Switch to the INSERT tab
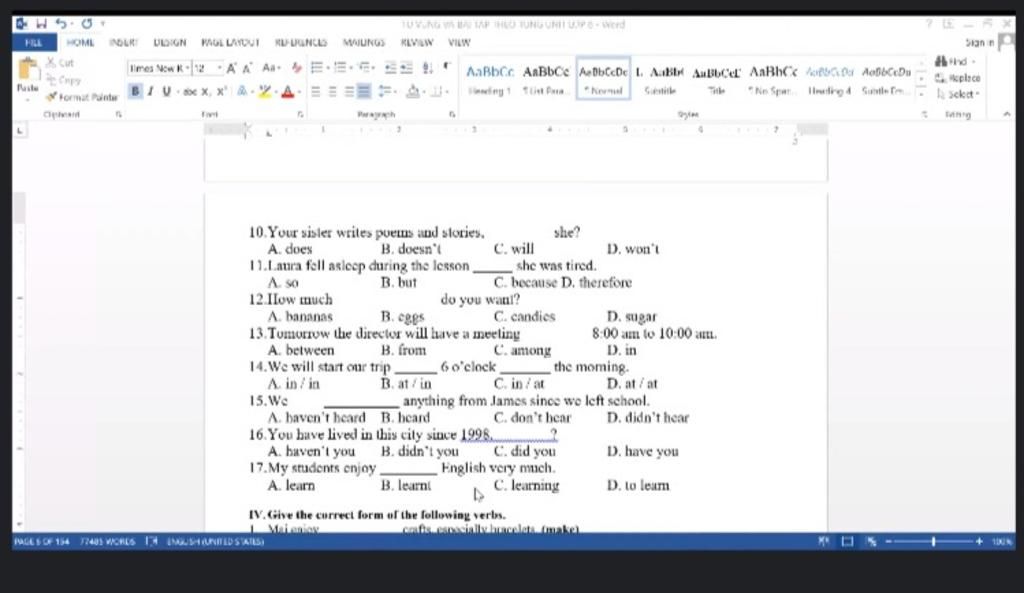Viewport: 1024px width, 593px height. pos(123,42)
